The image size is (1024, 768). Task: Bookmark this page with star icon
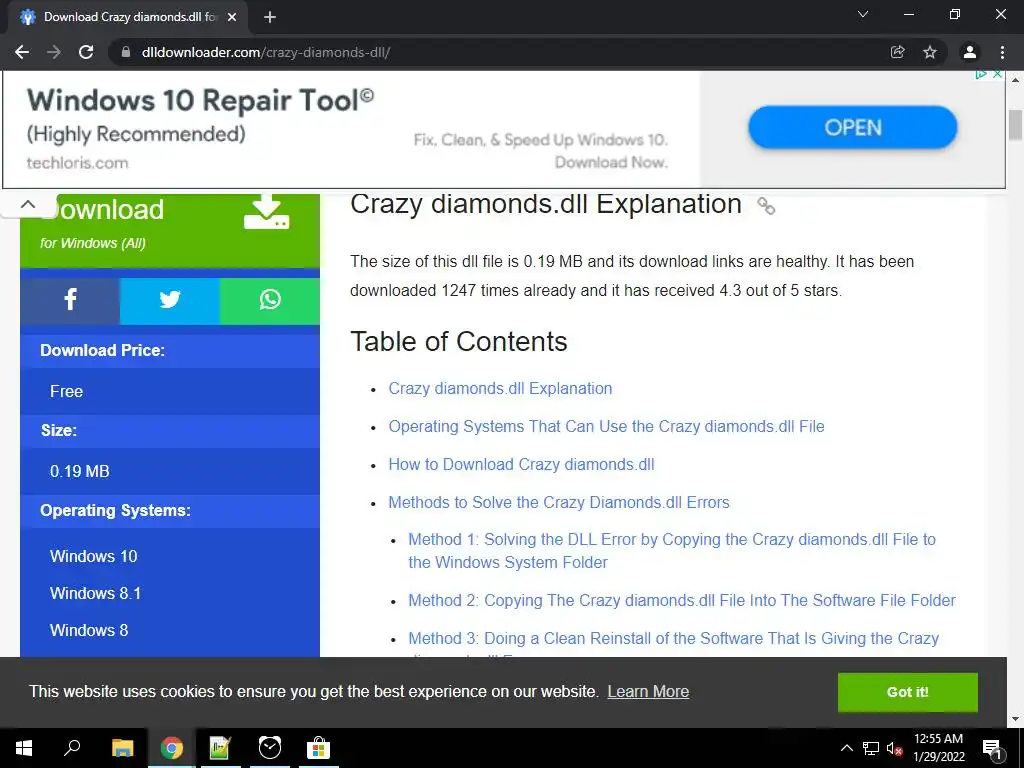(x=930, y=52)
